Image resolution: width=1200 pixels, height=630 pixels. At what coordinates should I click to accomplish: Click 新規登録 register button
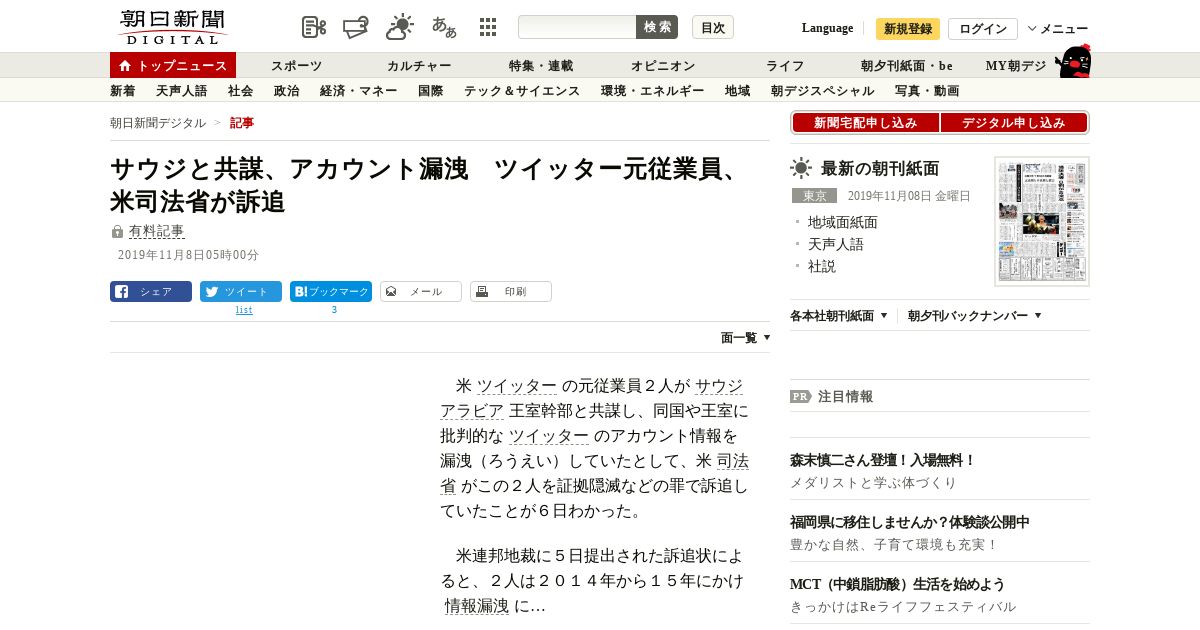coord(908,29)
